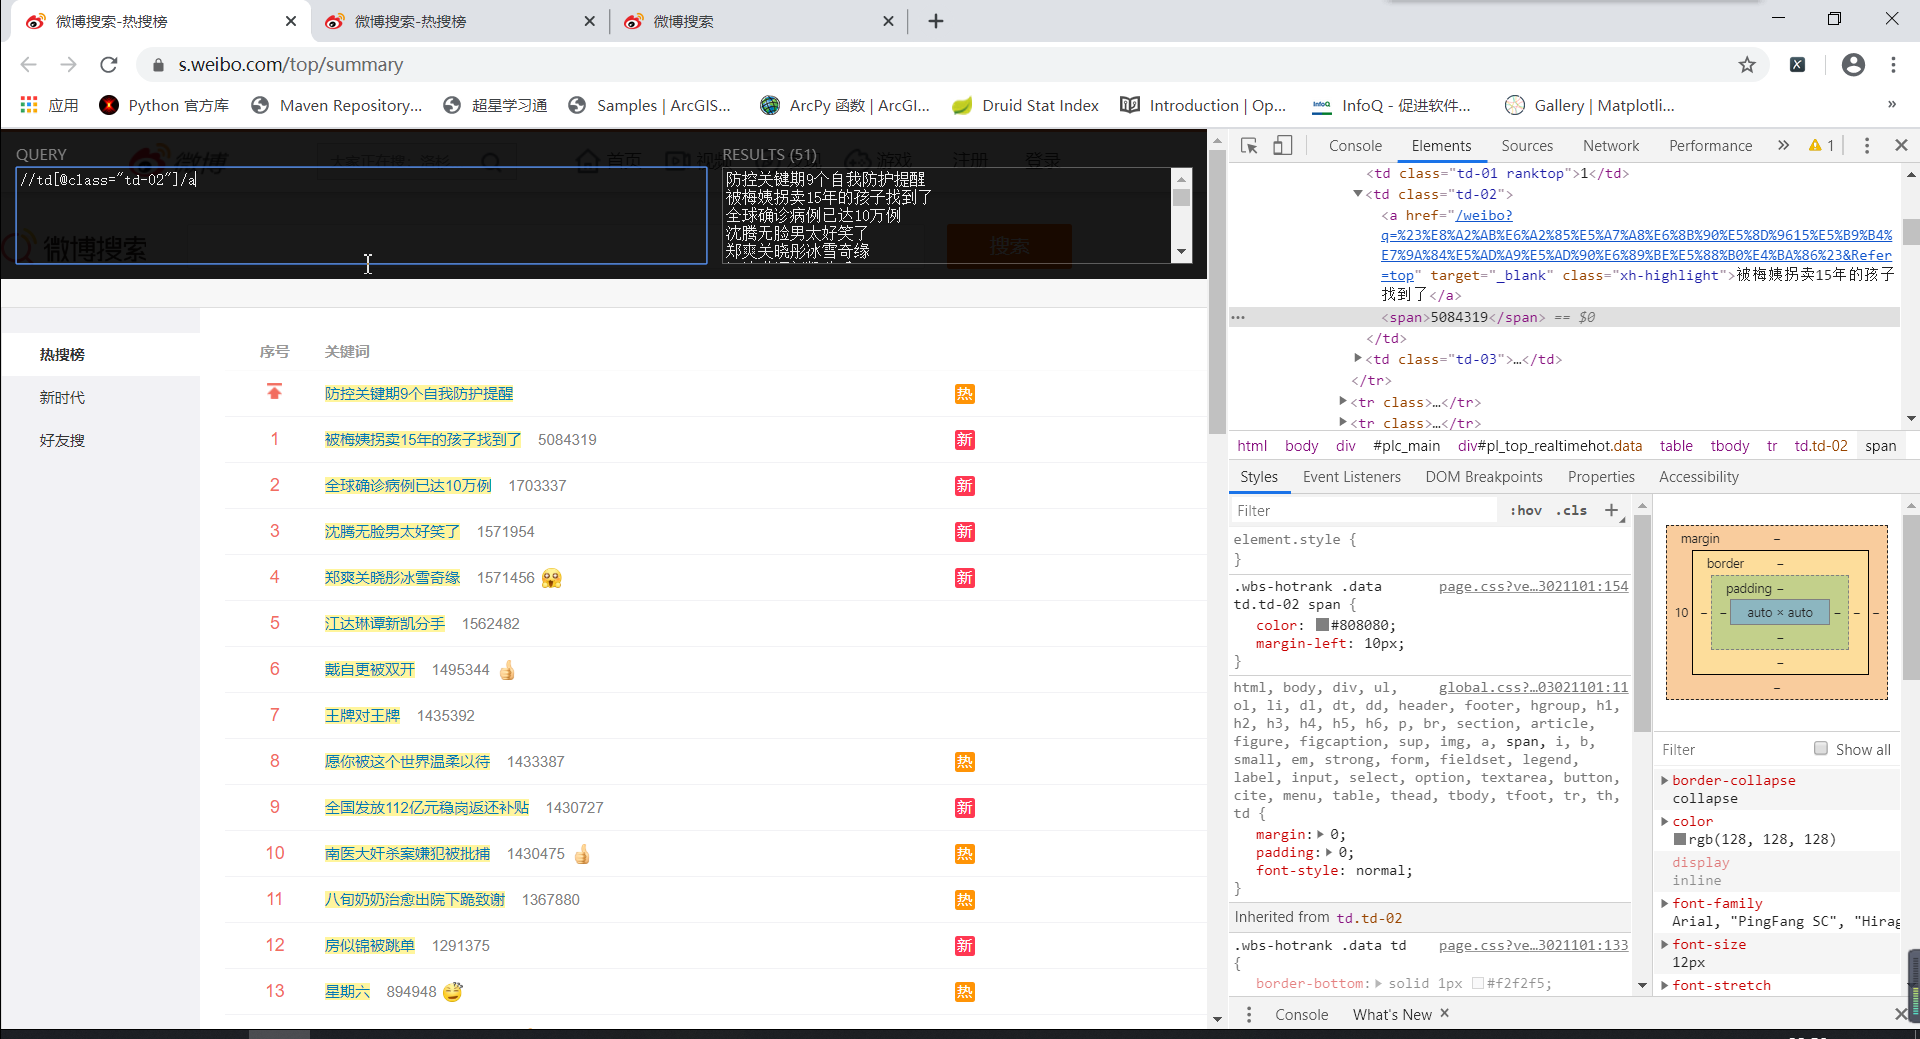The width and height of the screenshot is (1920, 1039).
Task: Click the 热 badge beside 防控关键期9个自我防护提醒
Action: (964, 394)
